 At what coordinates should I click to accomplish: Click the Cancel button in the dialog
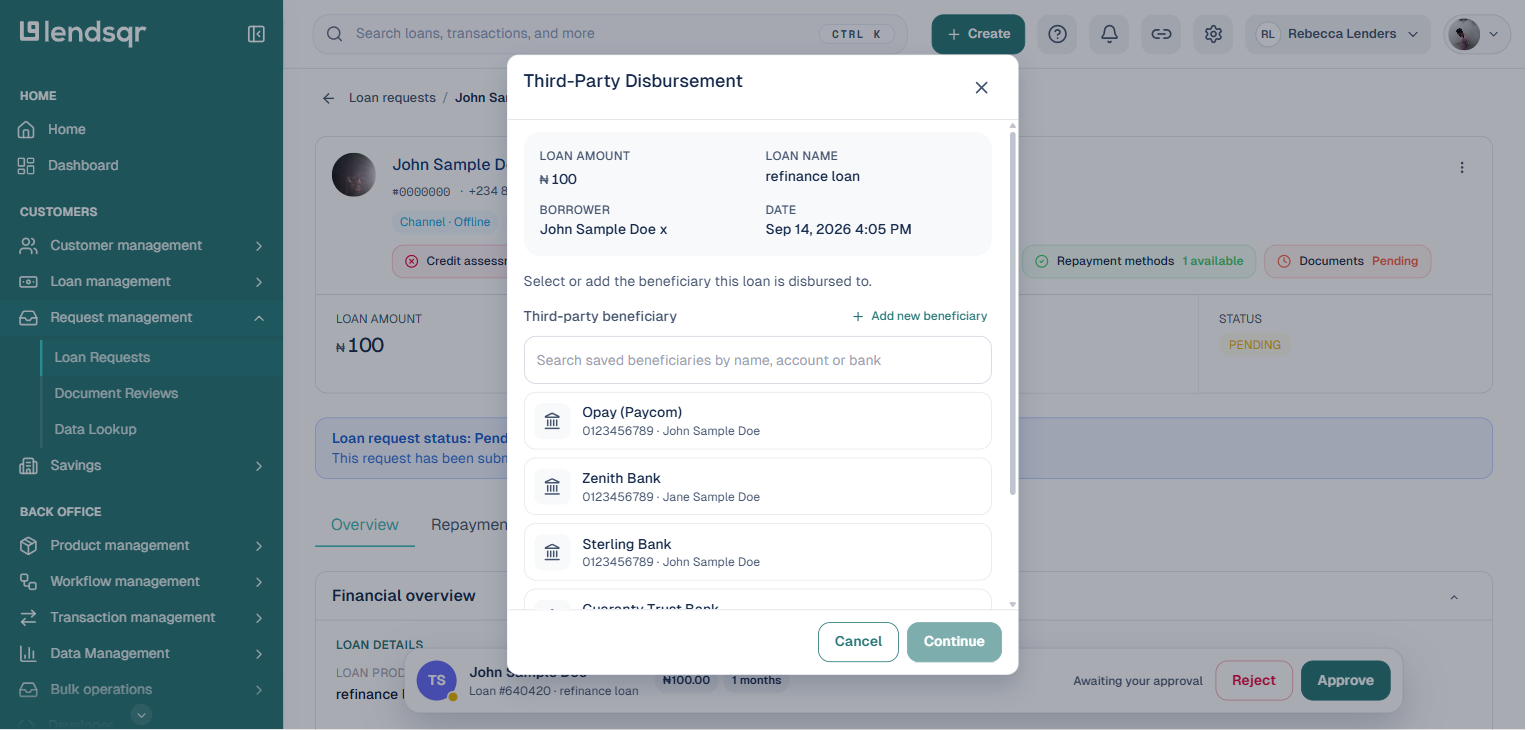858,641
